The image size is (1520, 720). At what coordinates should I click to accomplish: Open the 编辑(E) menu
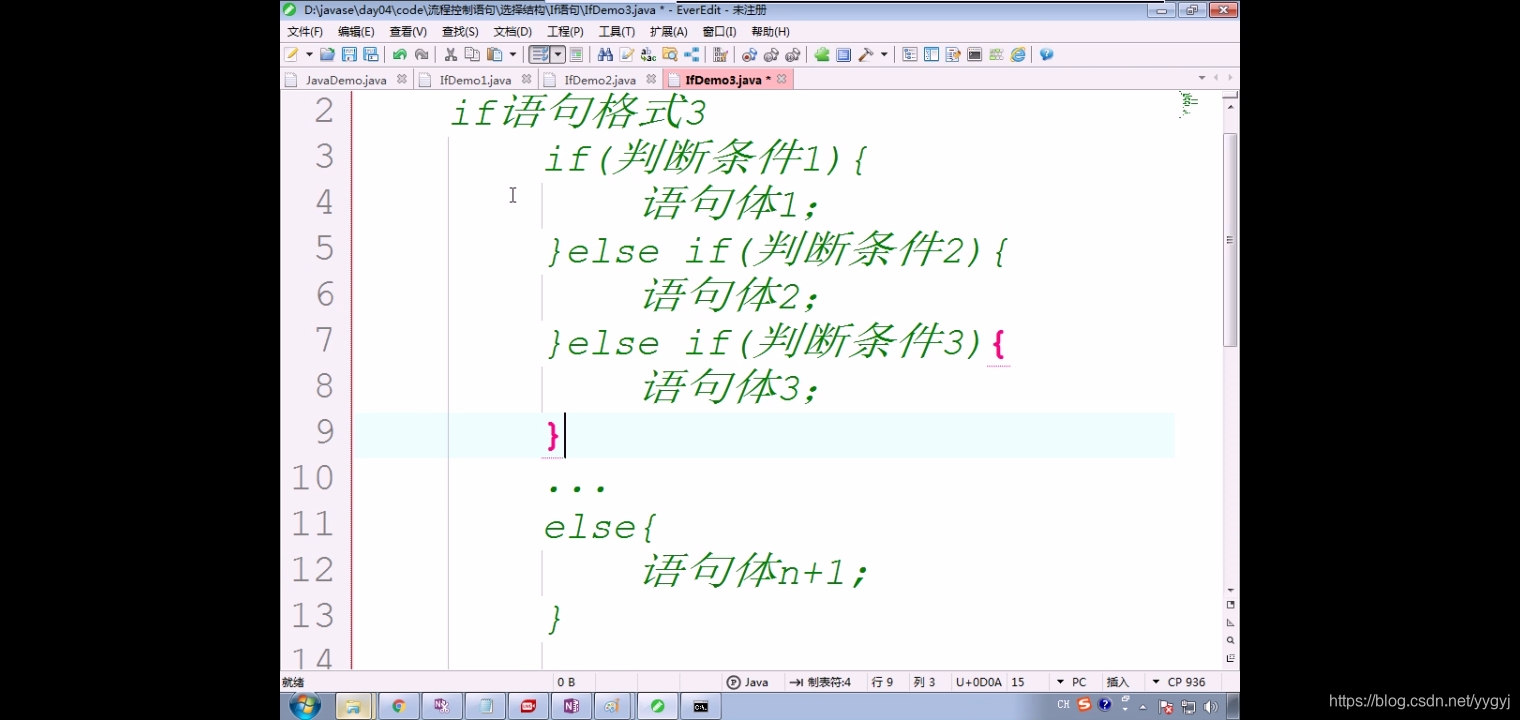[356, 32]
